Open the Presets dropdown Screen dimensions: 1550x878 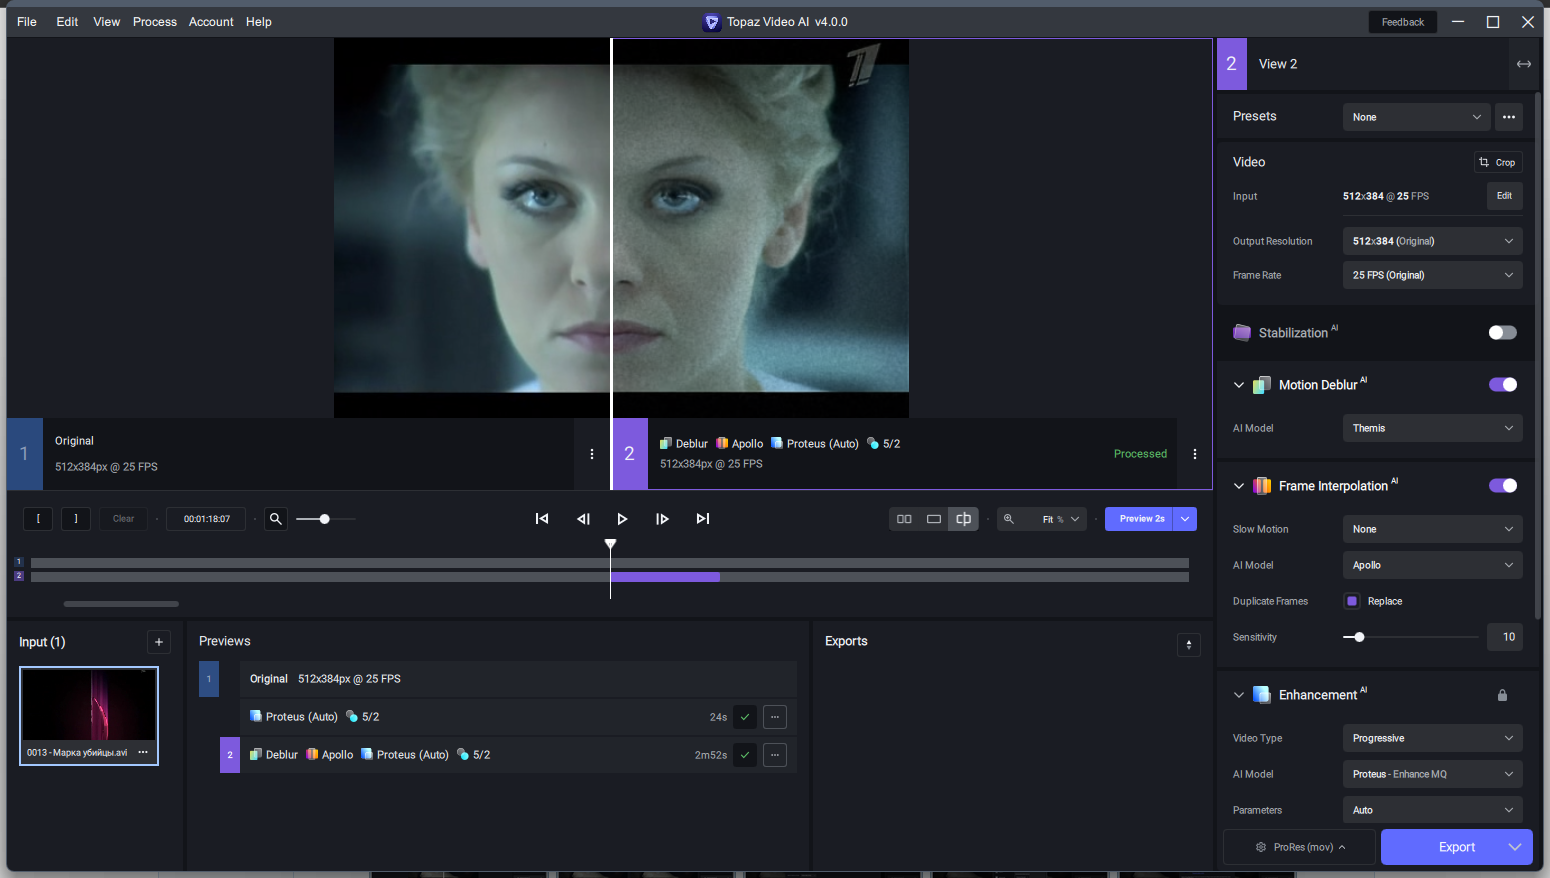coord(1416,117)
